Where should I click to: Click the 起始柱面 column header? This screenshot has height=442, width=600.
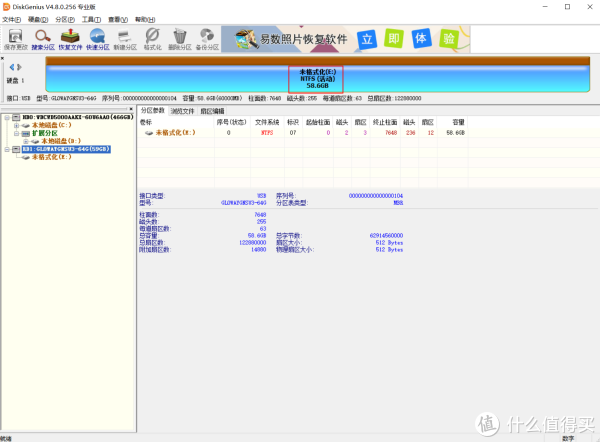318,122
